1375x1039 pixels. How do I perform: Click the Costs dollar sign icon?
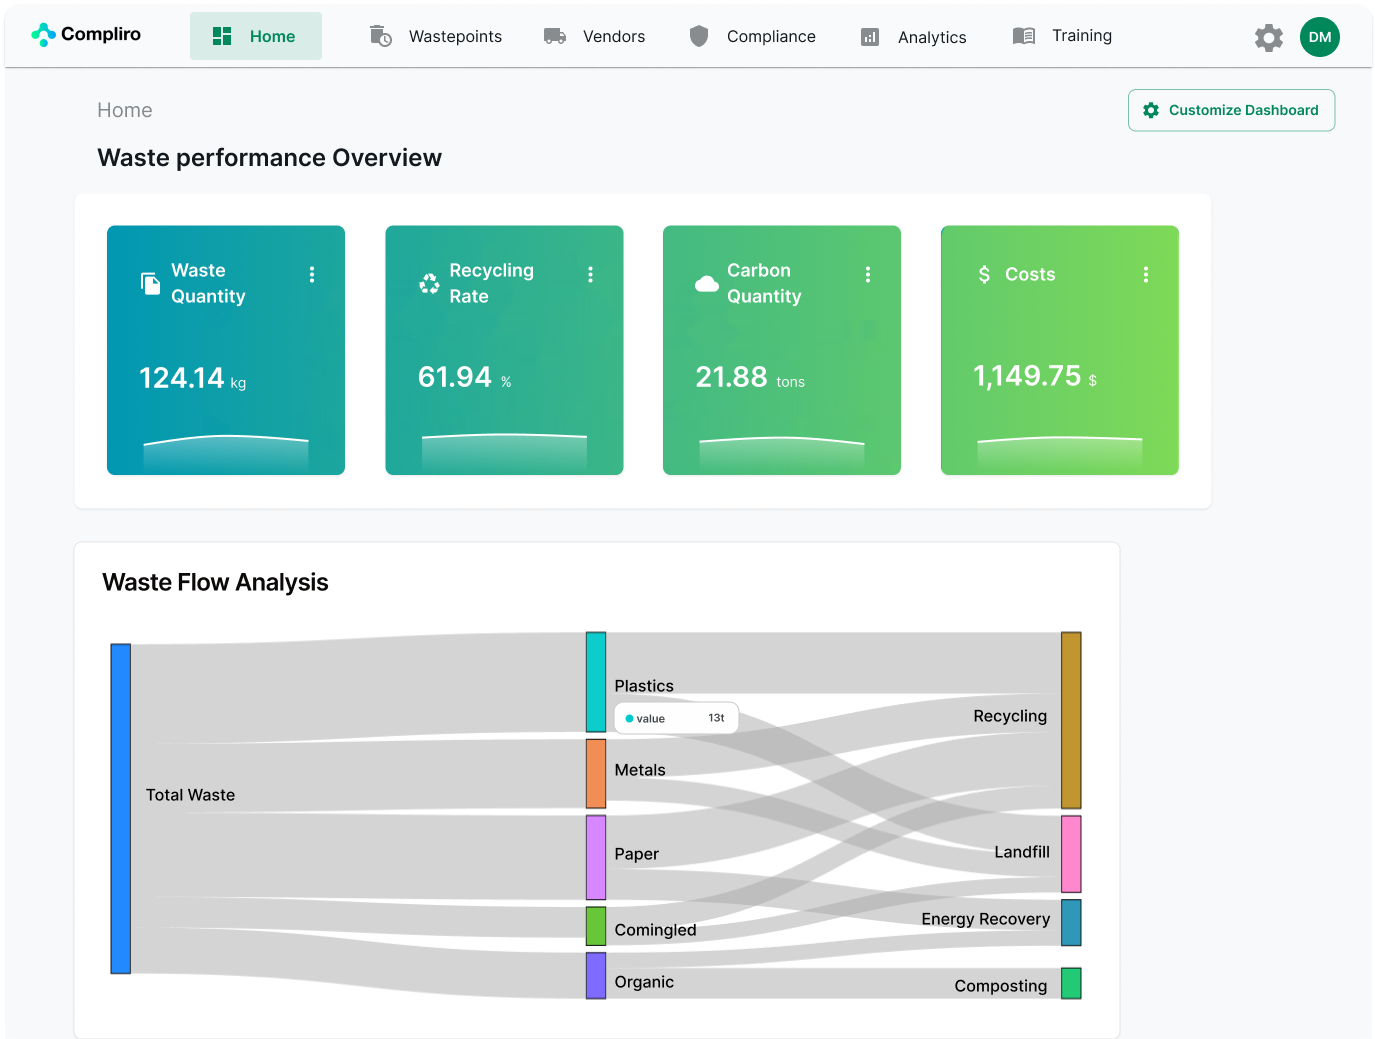(984, 274)
